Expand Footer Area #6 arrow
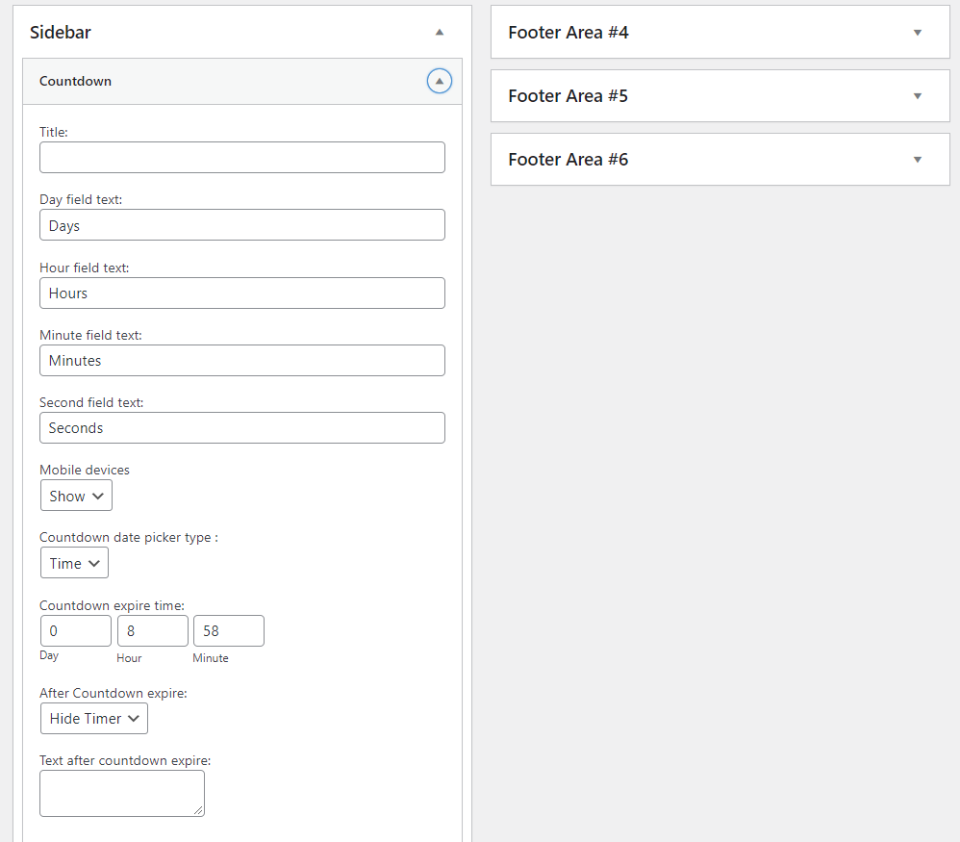960x842 pixels. (x=917, y=159)
